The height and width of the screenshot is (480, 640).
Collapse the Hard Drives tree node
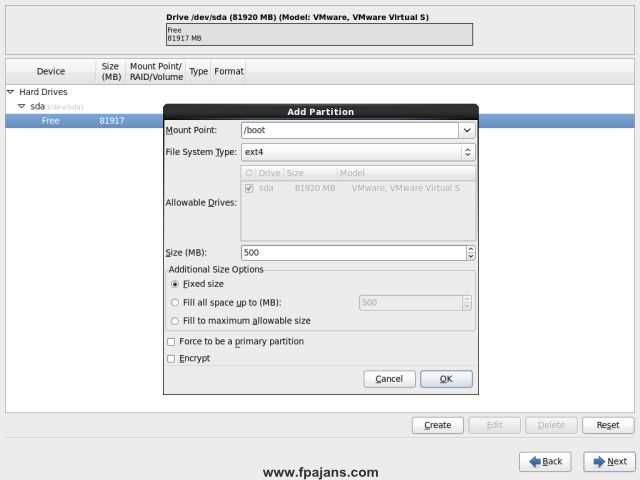coord(11,92)
